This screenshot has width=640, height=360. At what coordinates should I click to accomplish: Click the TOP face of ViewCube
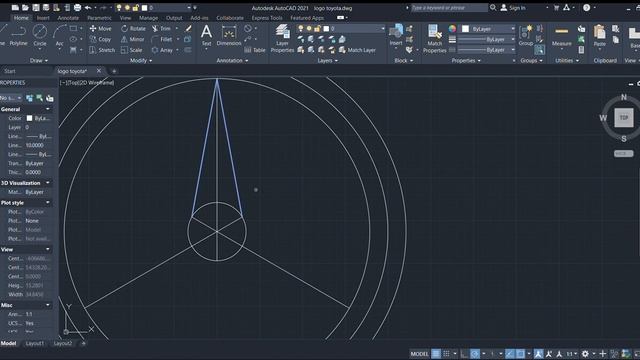(x=624, y=118)
